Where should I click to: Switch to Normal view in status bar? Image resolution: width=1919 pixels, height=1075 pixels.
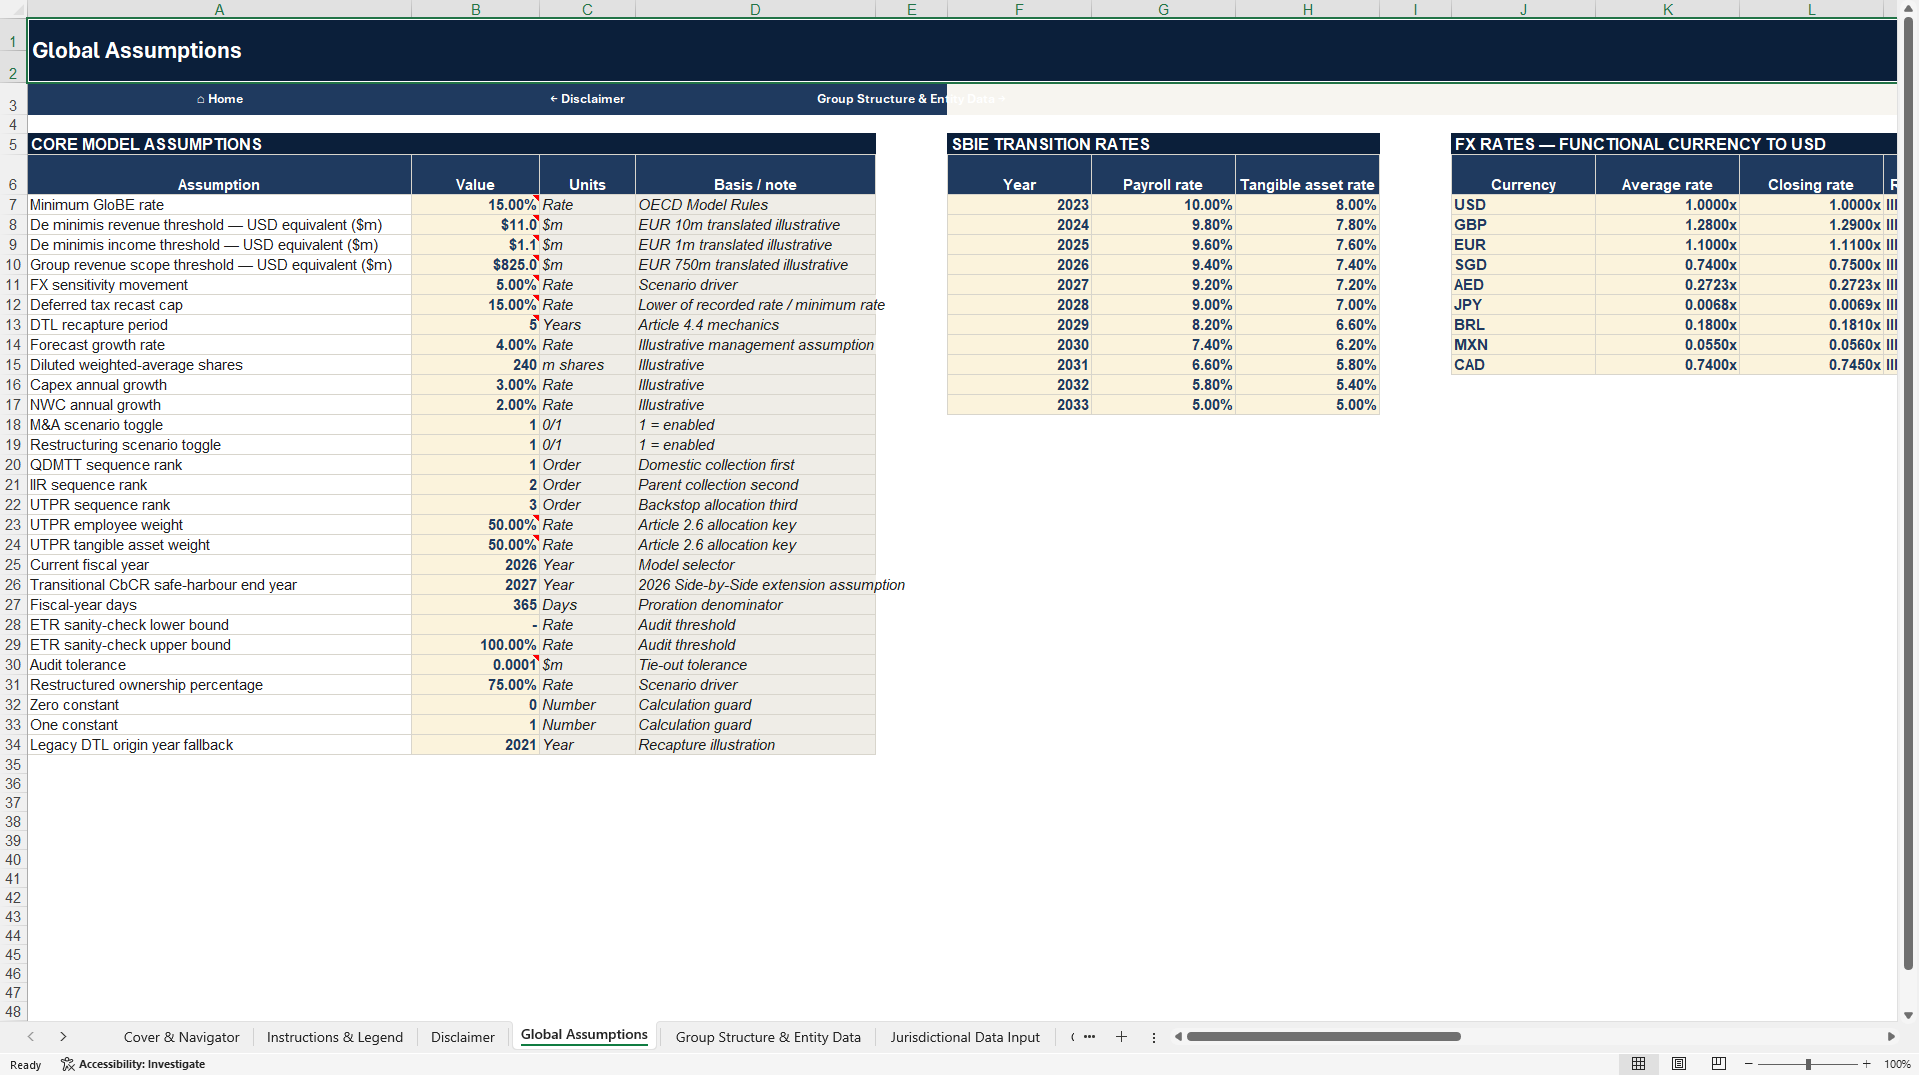click(x=1638, y=1064)
